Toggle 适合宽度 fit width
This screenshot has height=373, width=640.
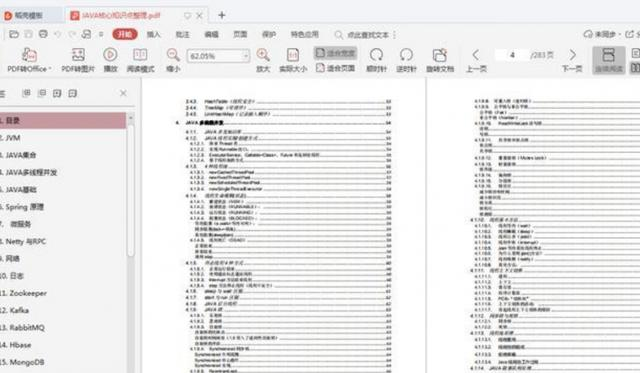click(336, 53)
